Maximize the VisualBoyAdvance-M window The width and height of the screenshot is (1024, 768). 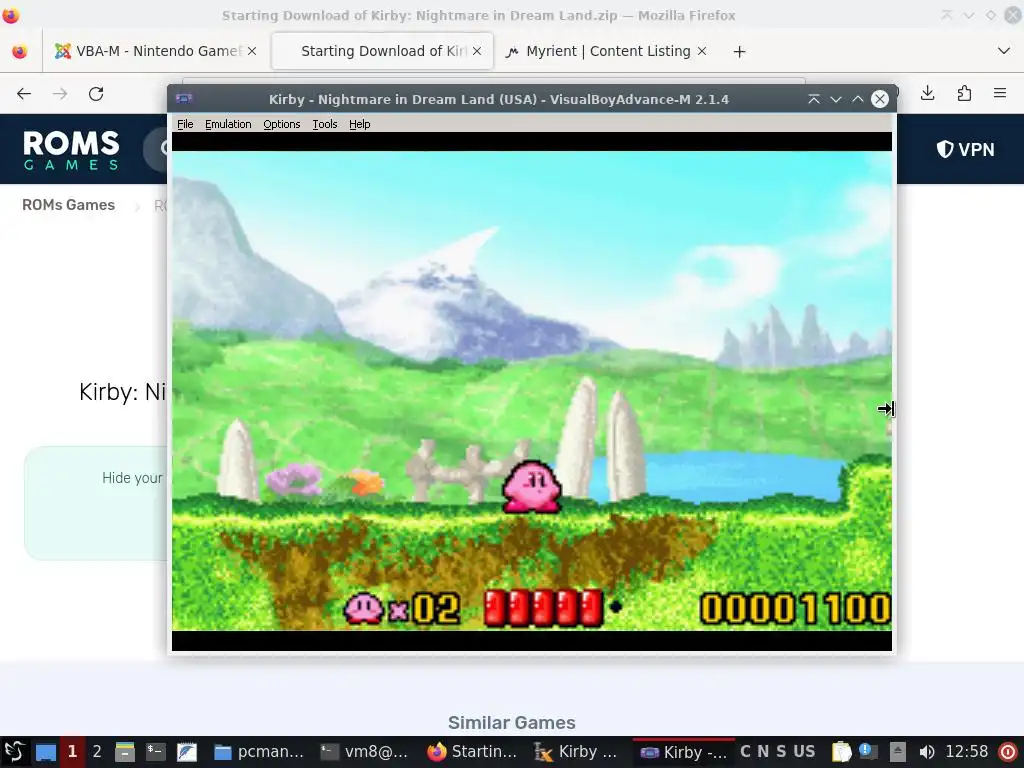coord(858,99)
